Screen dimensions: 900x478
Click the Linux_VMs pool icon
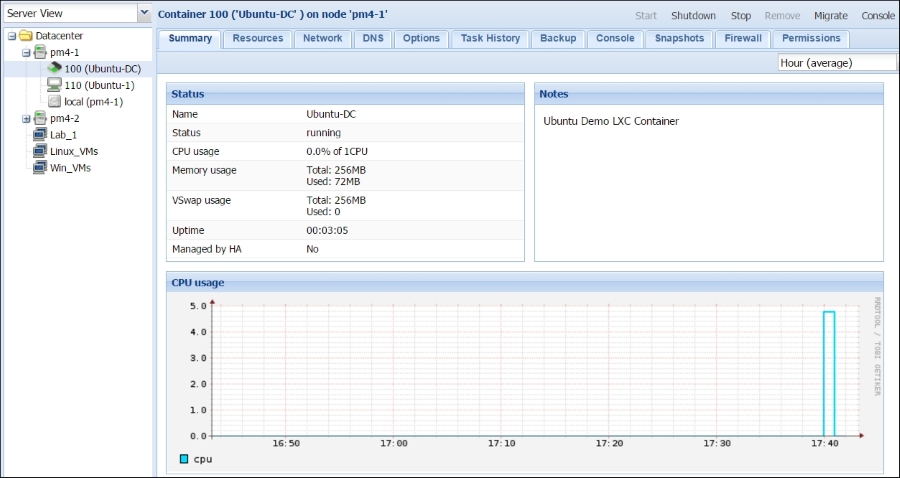(x=40, y=151)
